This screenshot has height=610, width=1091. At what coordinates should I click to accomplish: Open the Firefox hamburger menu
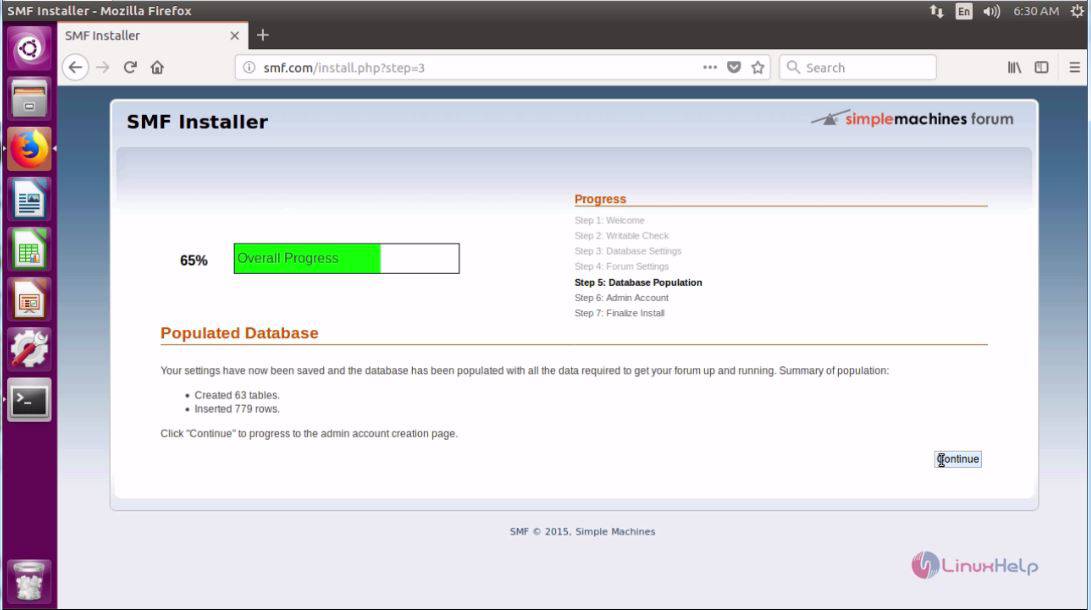[x=1074, y=67]
